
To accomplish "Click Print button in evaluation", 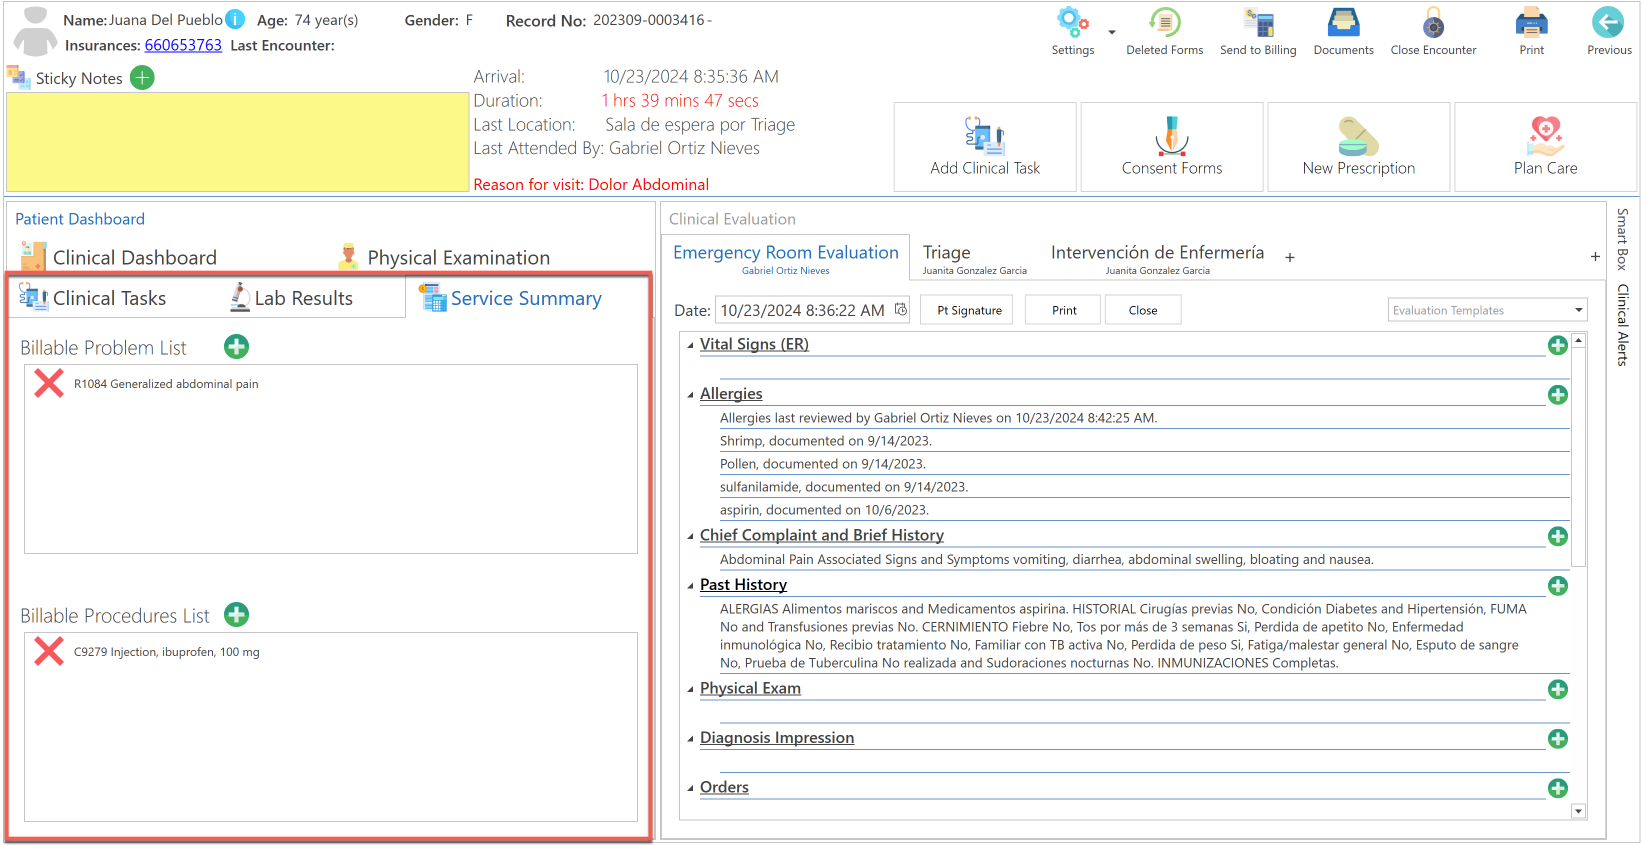I will pyautogui.click(x=1064, y=310).
